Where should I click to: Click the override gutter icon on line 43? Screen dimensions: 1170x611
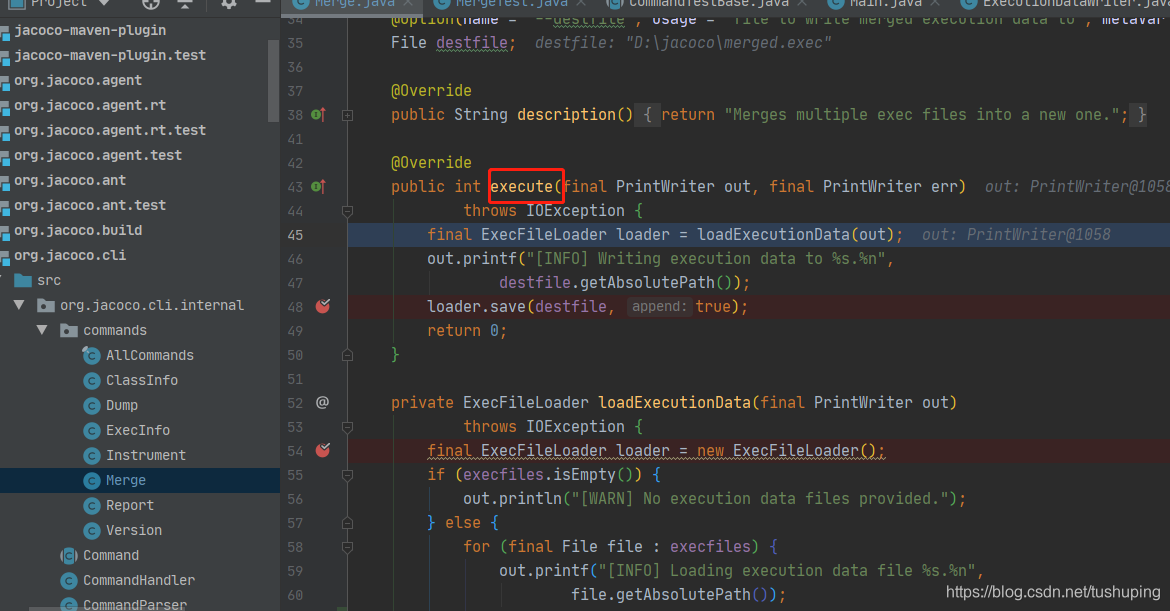click(318, 187)
